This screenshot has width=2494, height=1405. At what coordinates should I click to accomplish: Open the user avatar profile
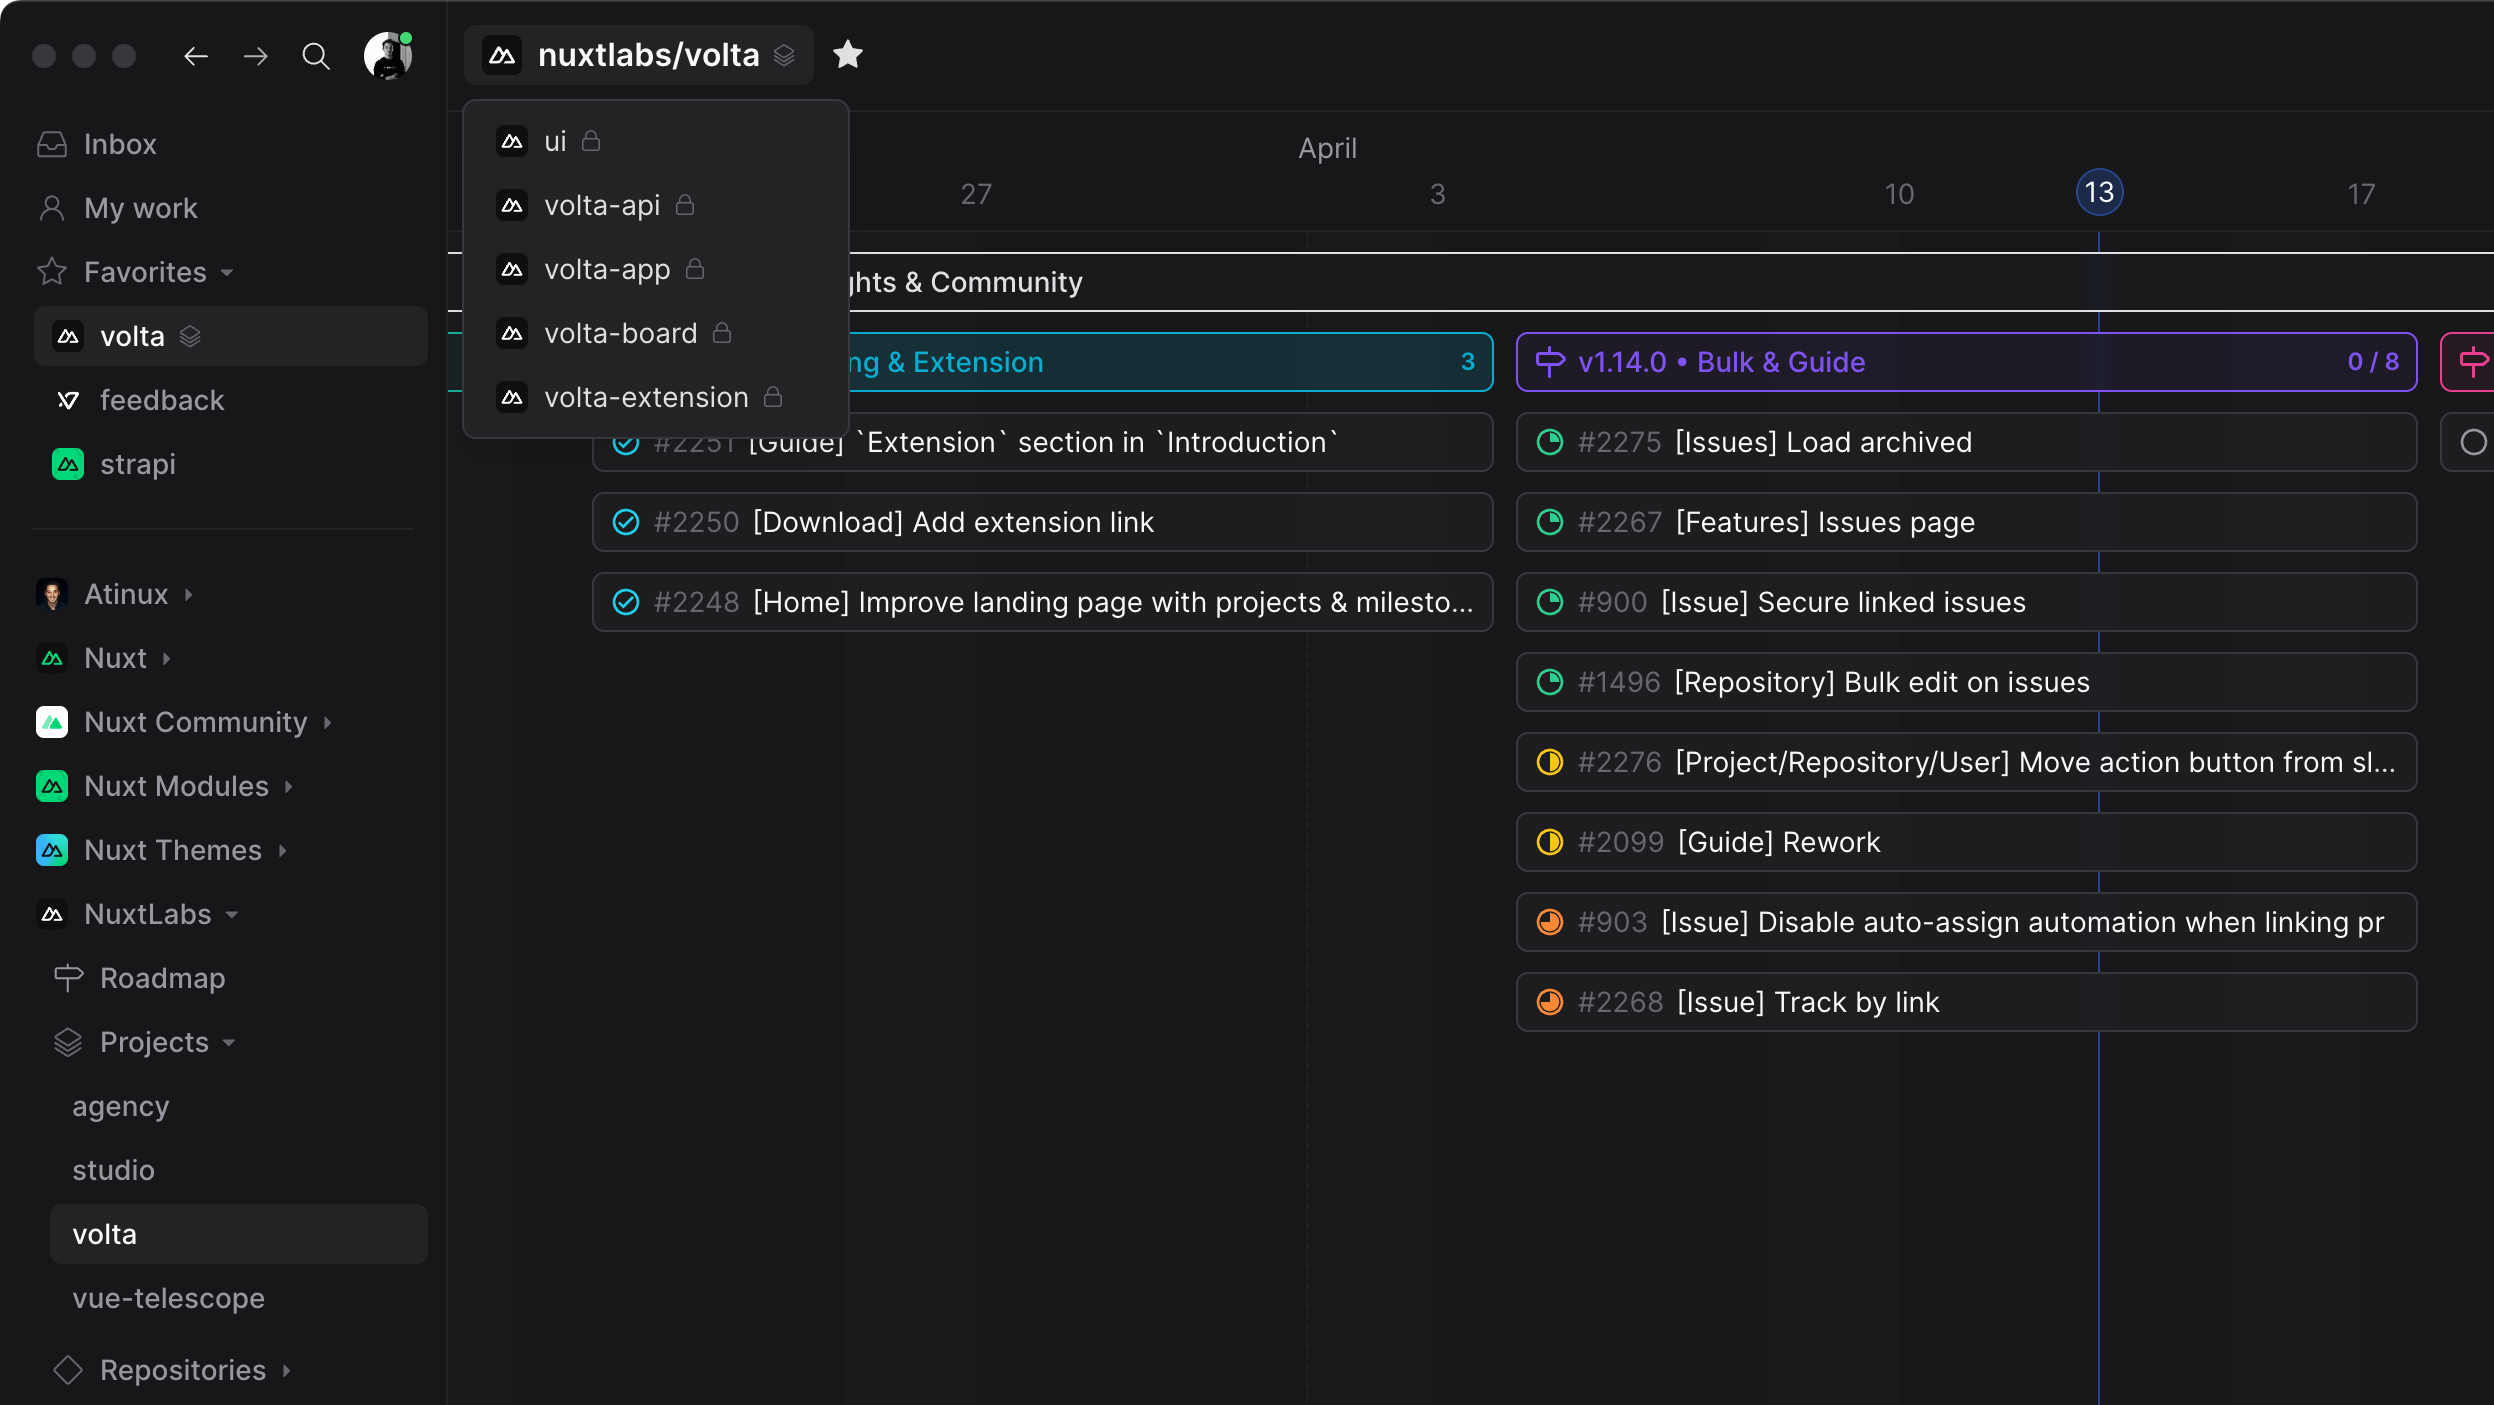point(388,56)
